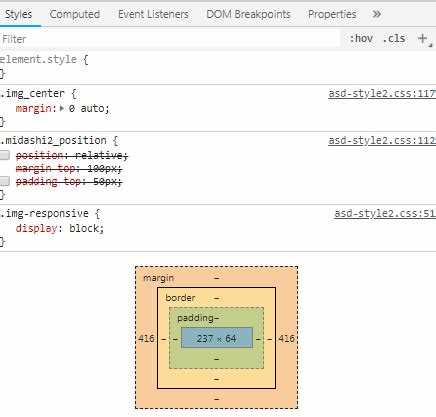
Task: Toggle the :hov element state button
Action: 361,38
